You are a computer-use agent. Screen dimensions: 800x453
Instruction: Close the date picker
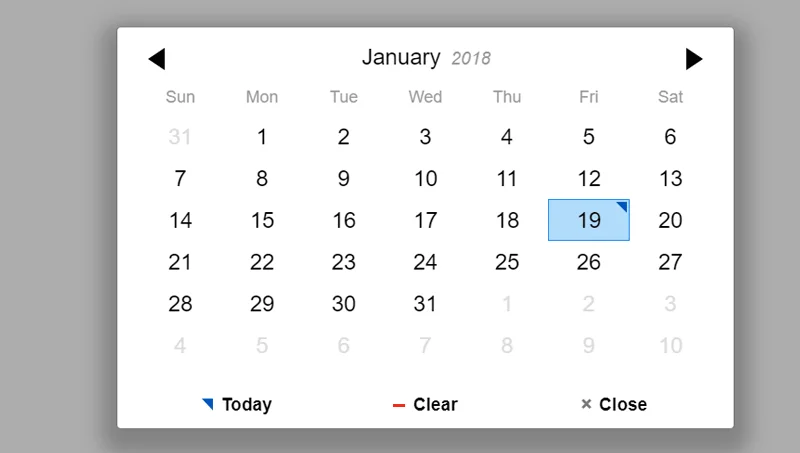click(614, 405)
